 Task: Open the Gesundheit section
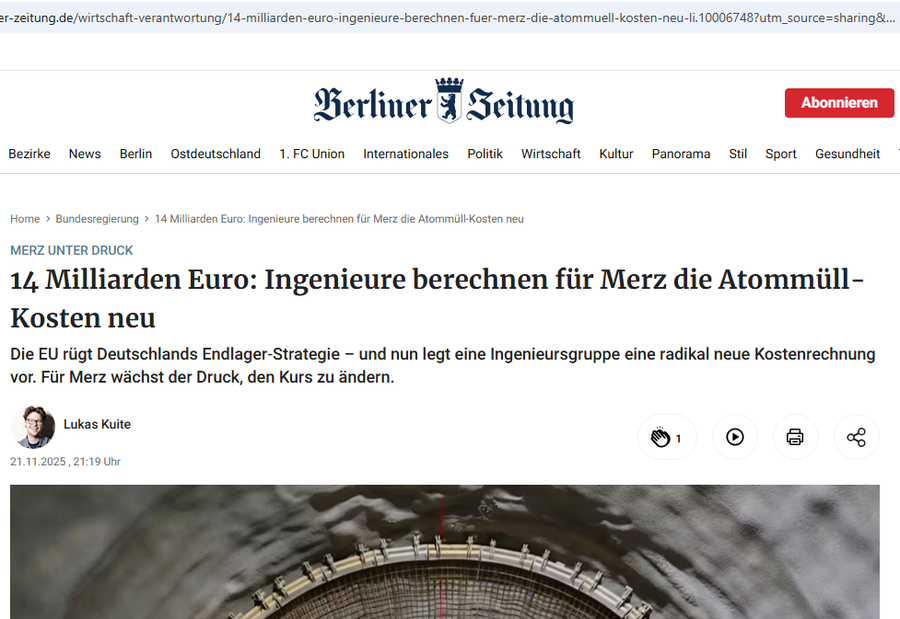(x=847, y=154)
